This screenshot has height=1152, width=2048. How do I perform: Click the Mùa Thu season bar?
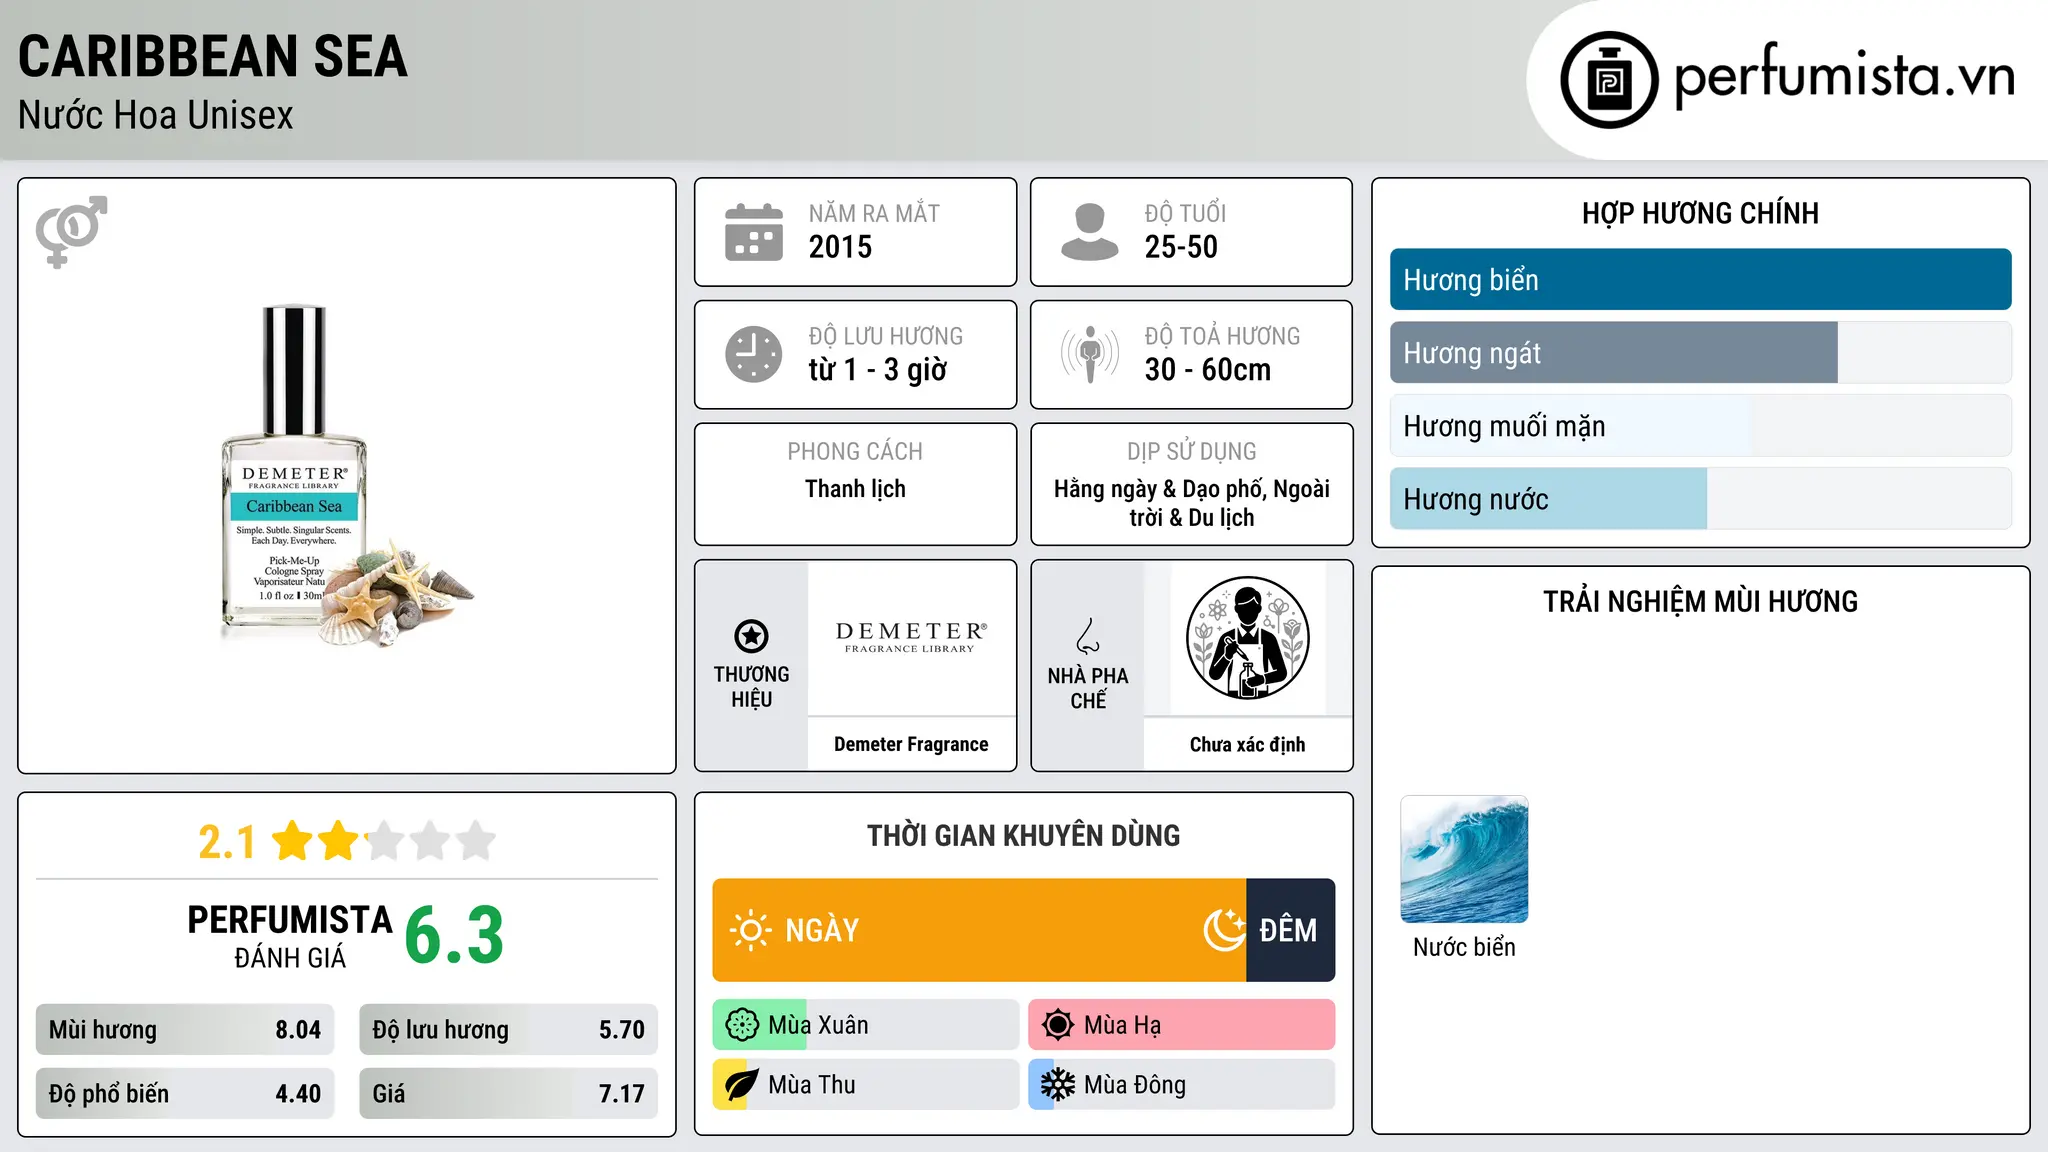click(865, 1085)
